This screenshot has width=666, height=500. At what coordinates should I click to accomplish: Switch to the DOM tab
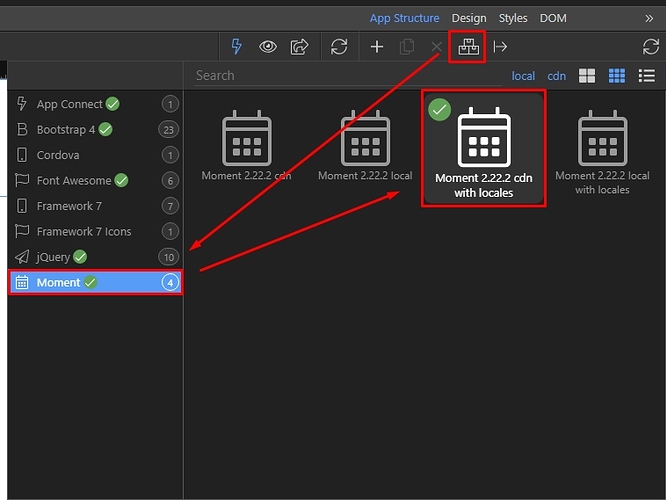click(x=553, y=18)
